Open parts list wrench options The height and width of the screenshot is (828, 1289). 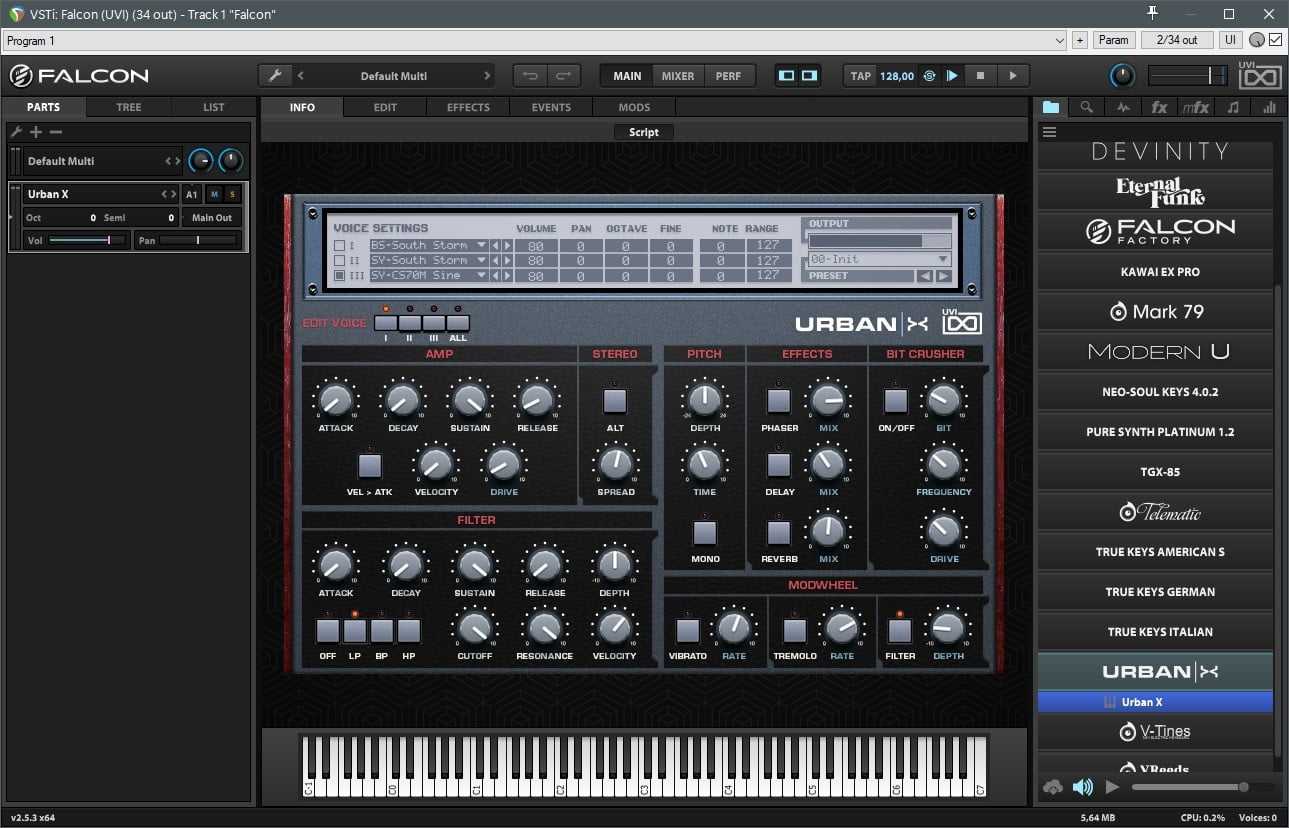coord(16,132)
